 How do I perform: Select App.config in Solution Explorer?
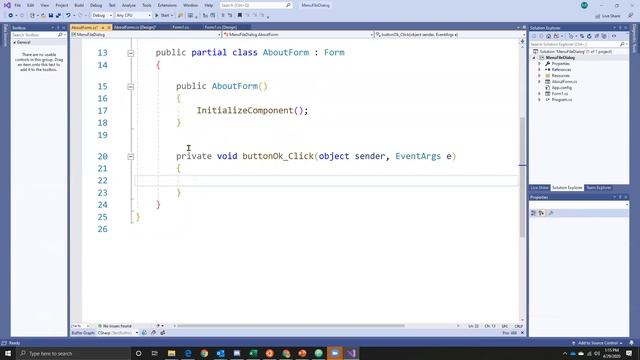click(x=562, y=88)
